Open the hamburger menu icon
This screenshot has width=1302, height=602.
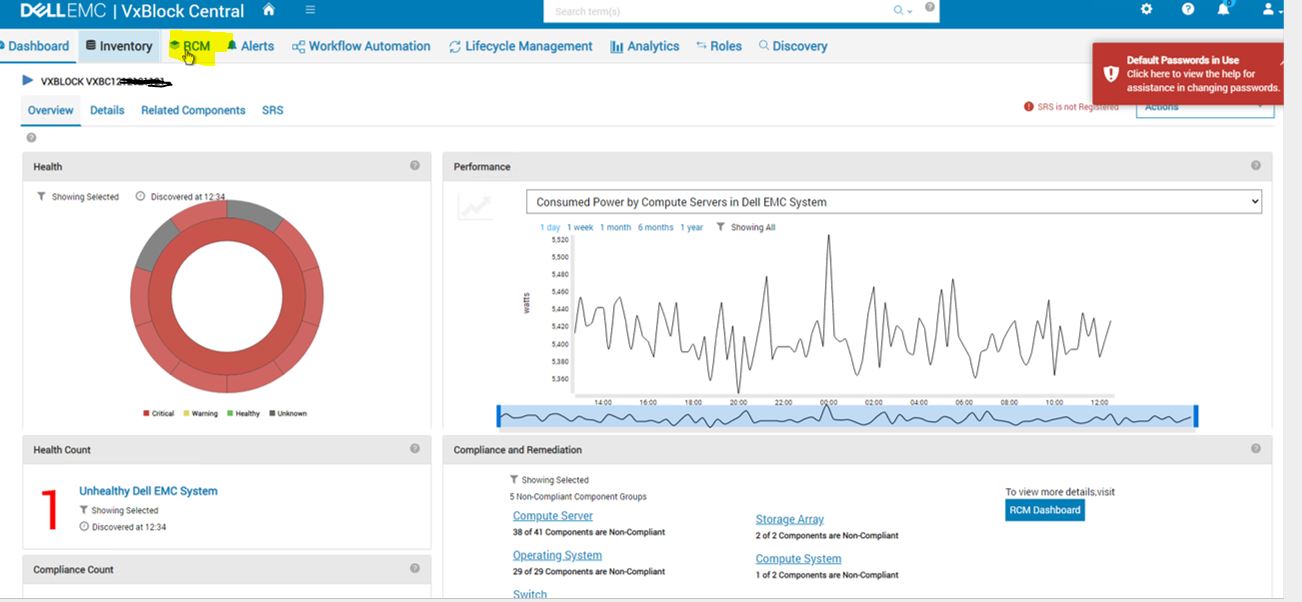[x=310, y=10]
